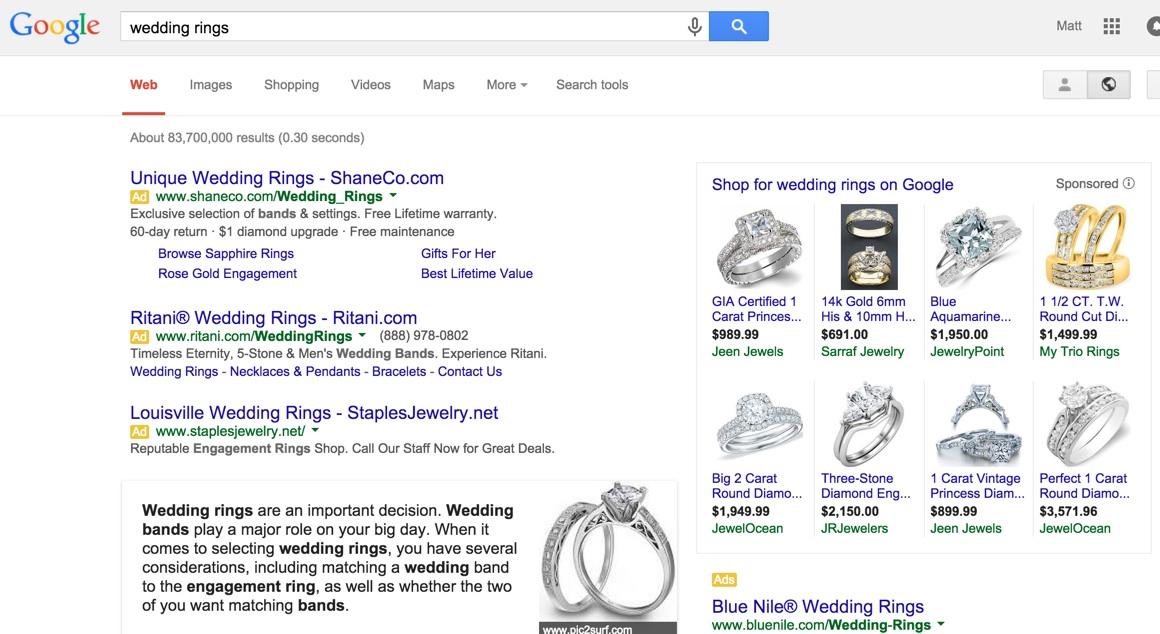Click Big 2 Carat Round Diamond ring image
Screen dimensions: 1160x634
pos(758,425)
